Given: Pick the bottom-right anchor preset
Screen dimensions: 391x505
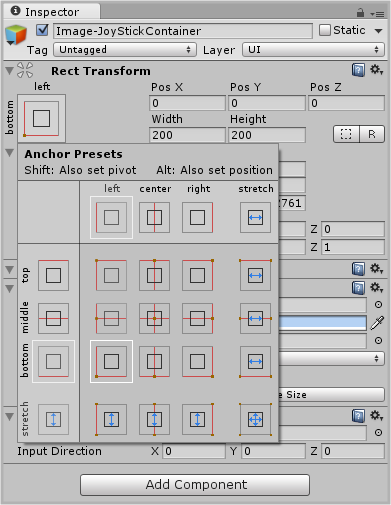Looking at the screenshot, I should (198, 361).
